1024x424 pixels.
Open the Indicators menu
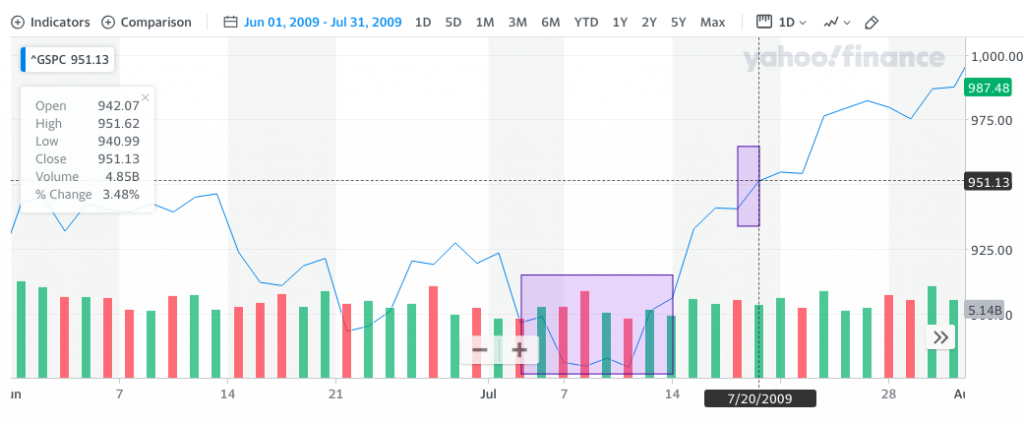coord(51,22)
